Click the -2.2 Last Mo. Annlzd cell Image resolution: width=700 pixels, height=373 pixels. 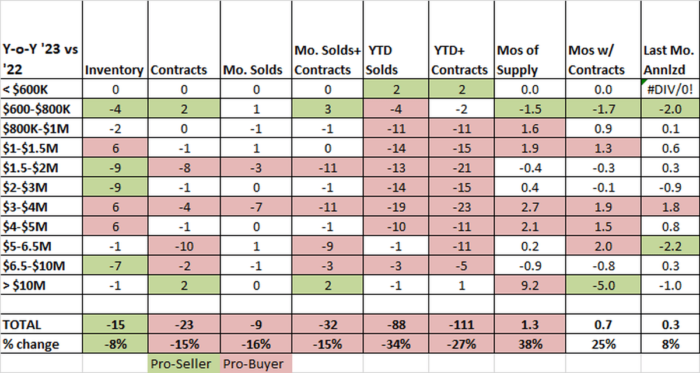pos(670,246)
